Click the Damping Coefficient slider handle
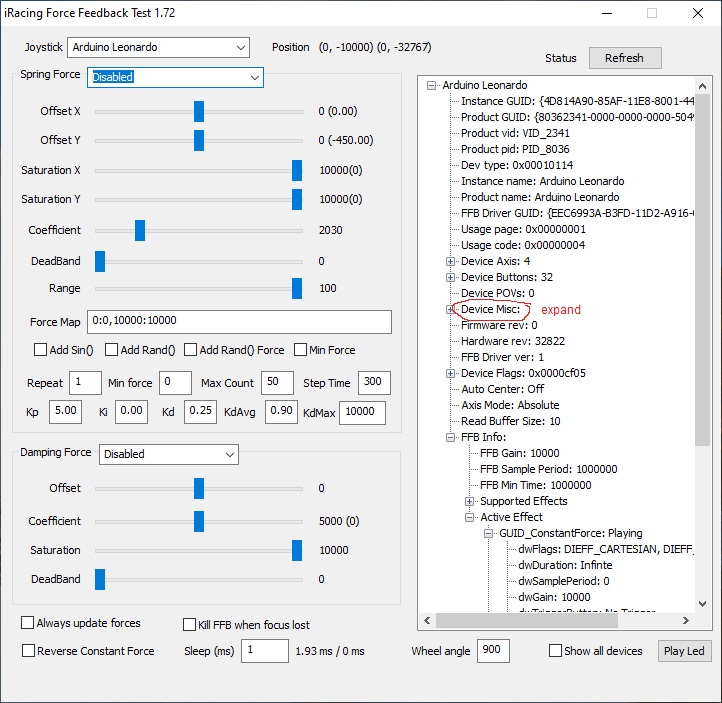The image size is (722, 703). [199, 522]
